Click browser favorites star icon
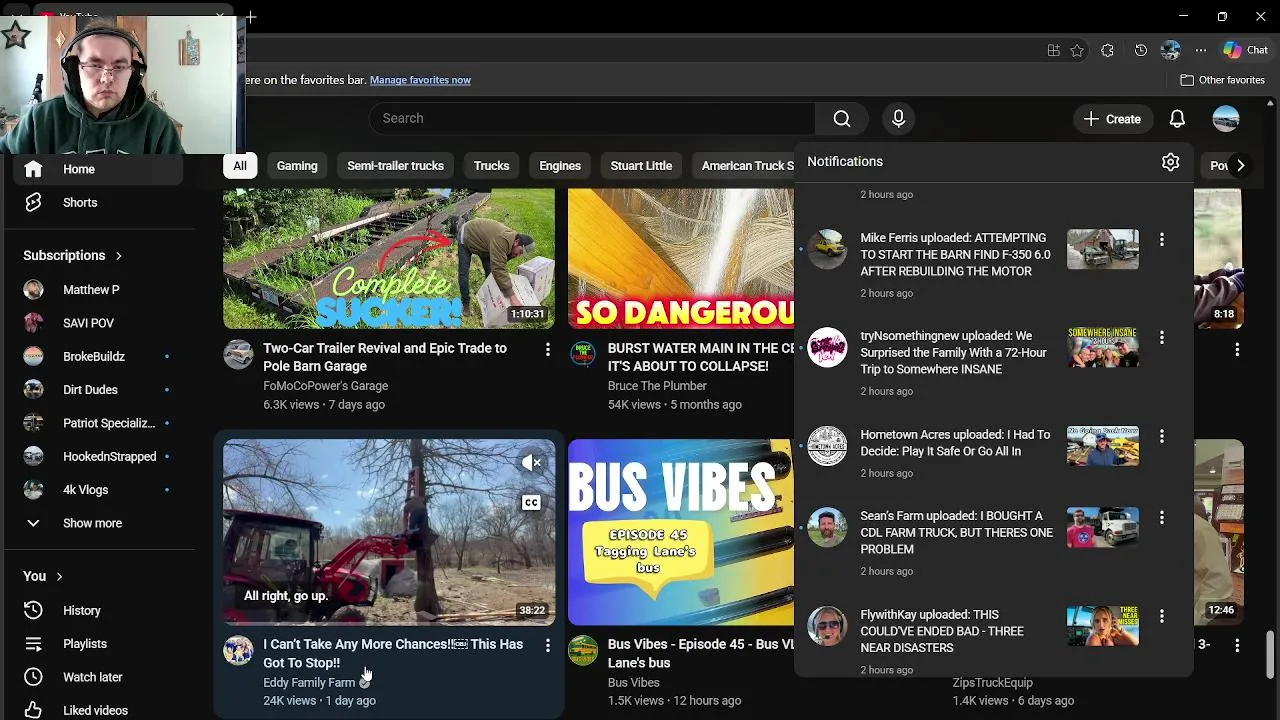 pos(1077,50)
